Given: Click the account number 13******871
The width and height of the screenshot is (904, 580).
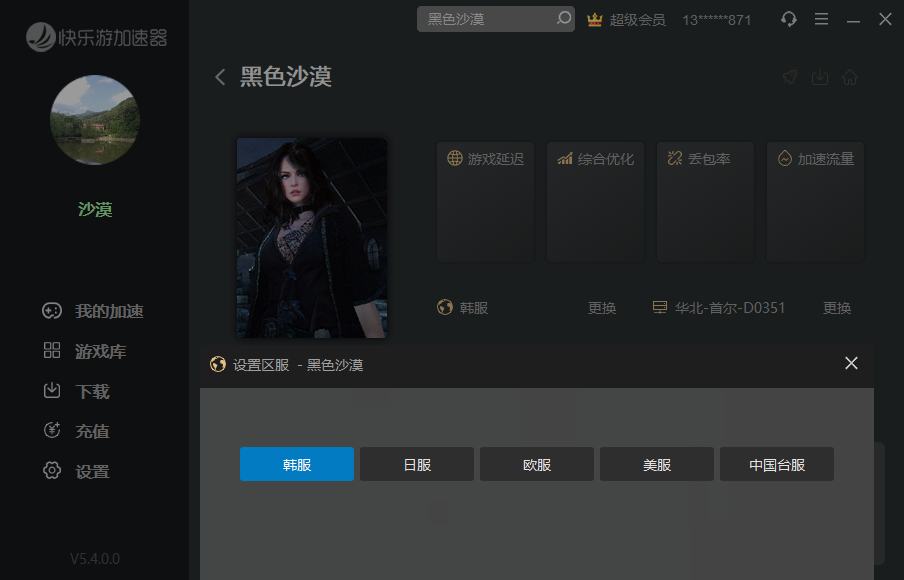Looking at the screenshot, I should click(x=717, y=20).
